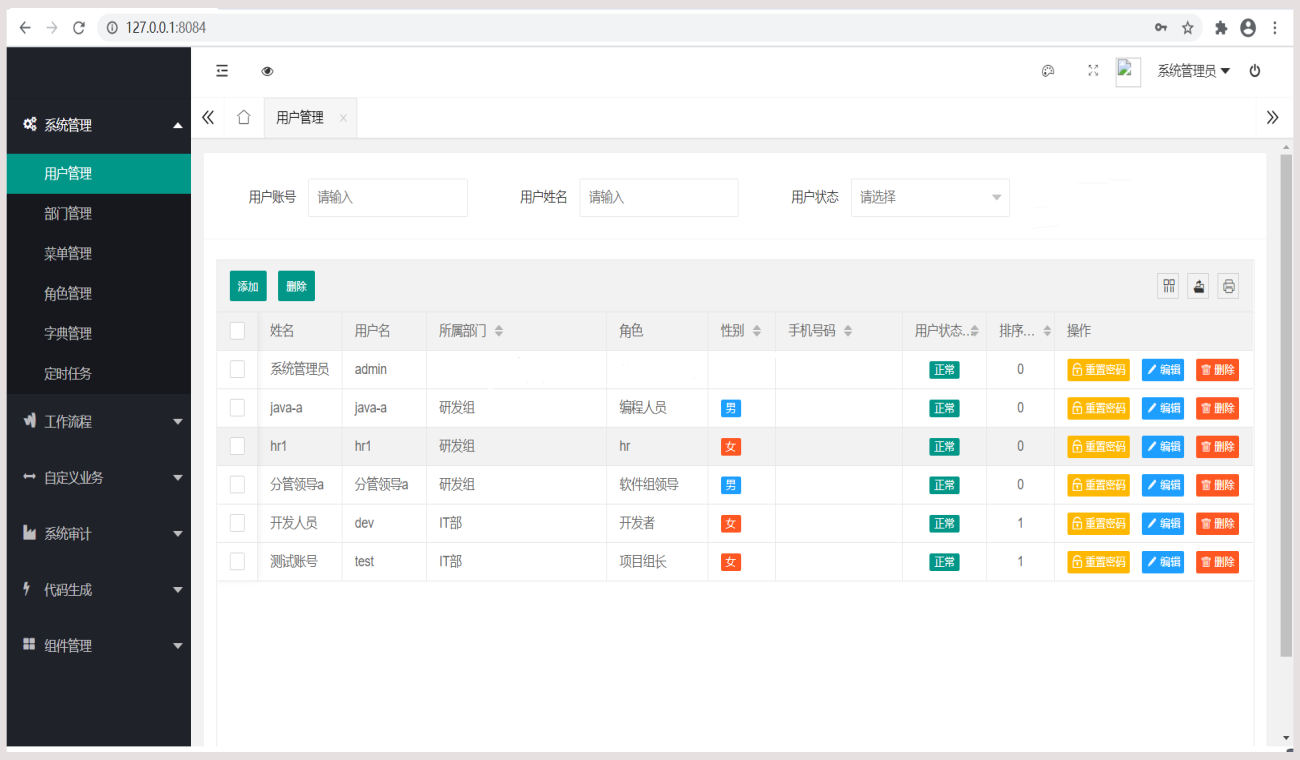Viewport: 1300px width, 760px height.
Task: Expand the 自定义业务 sidebar group
Action: (98, 477)
